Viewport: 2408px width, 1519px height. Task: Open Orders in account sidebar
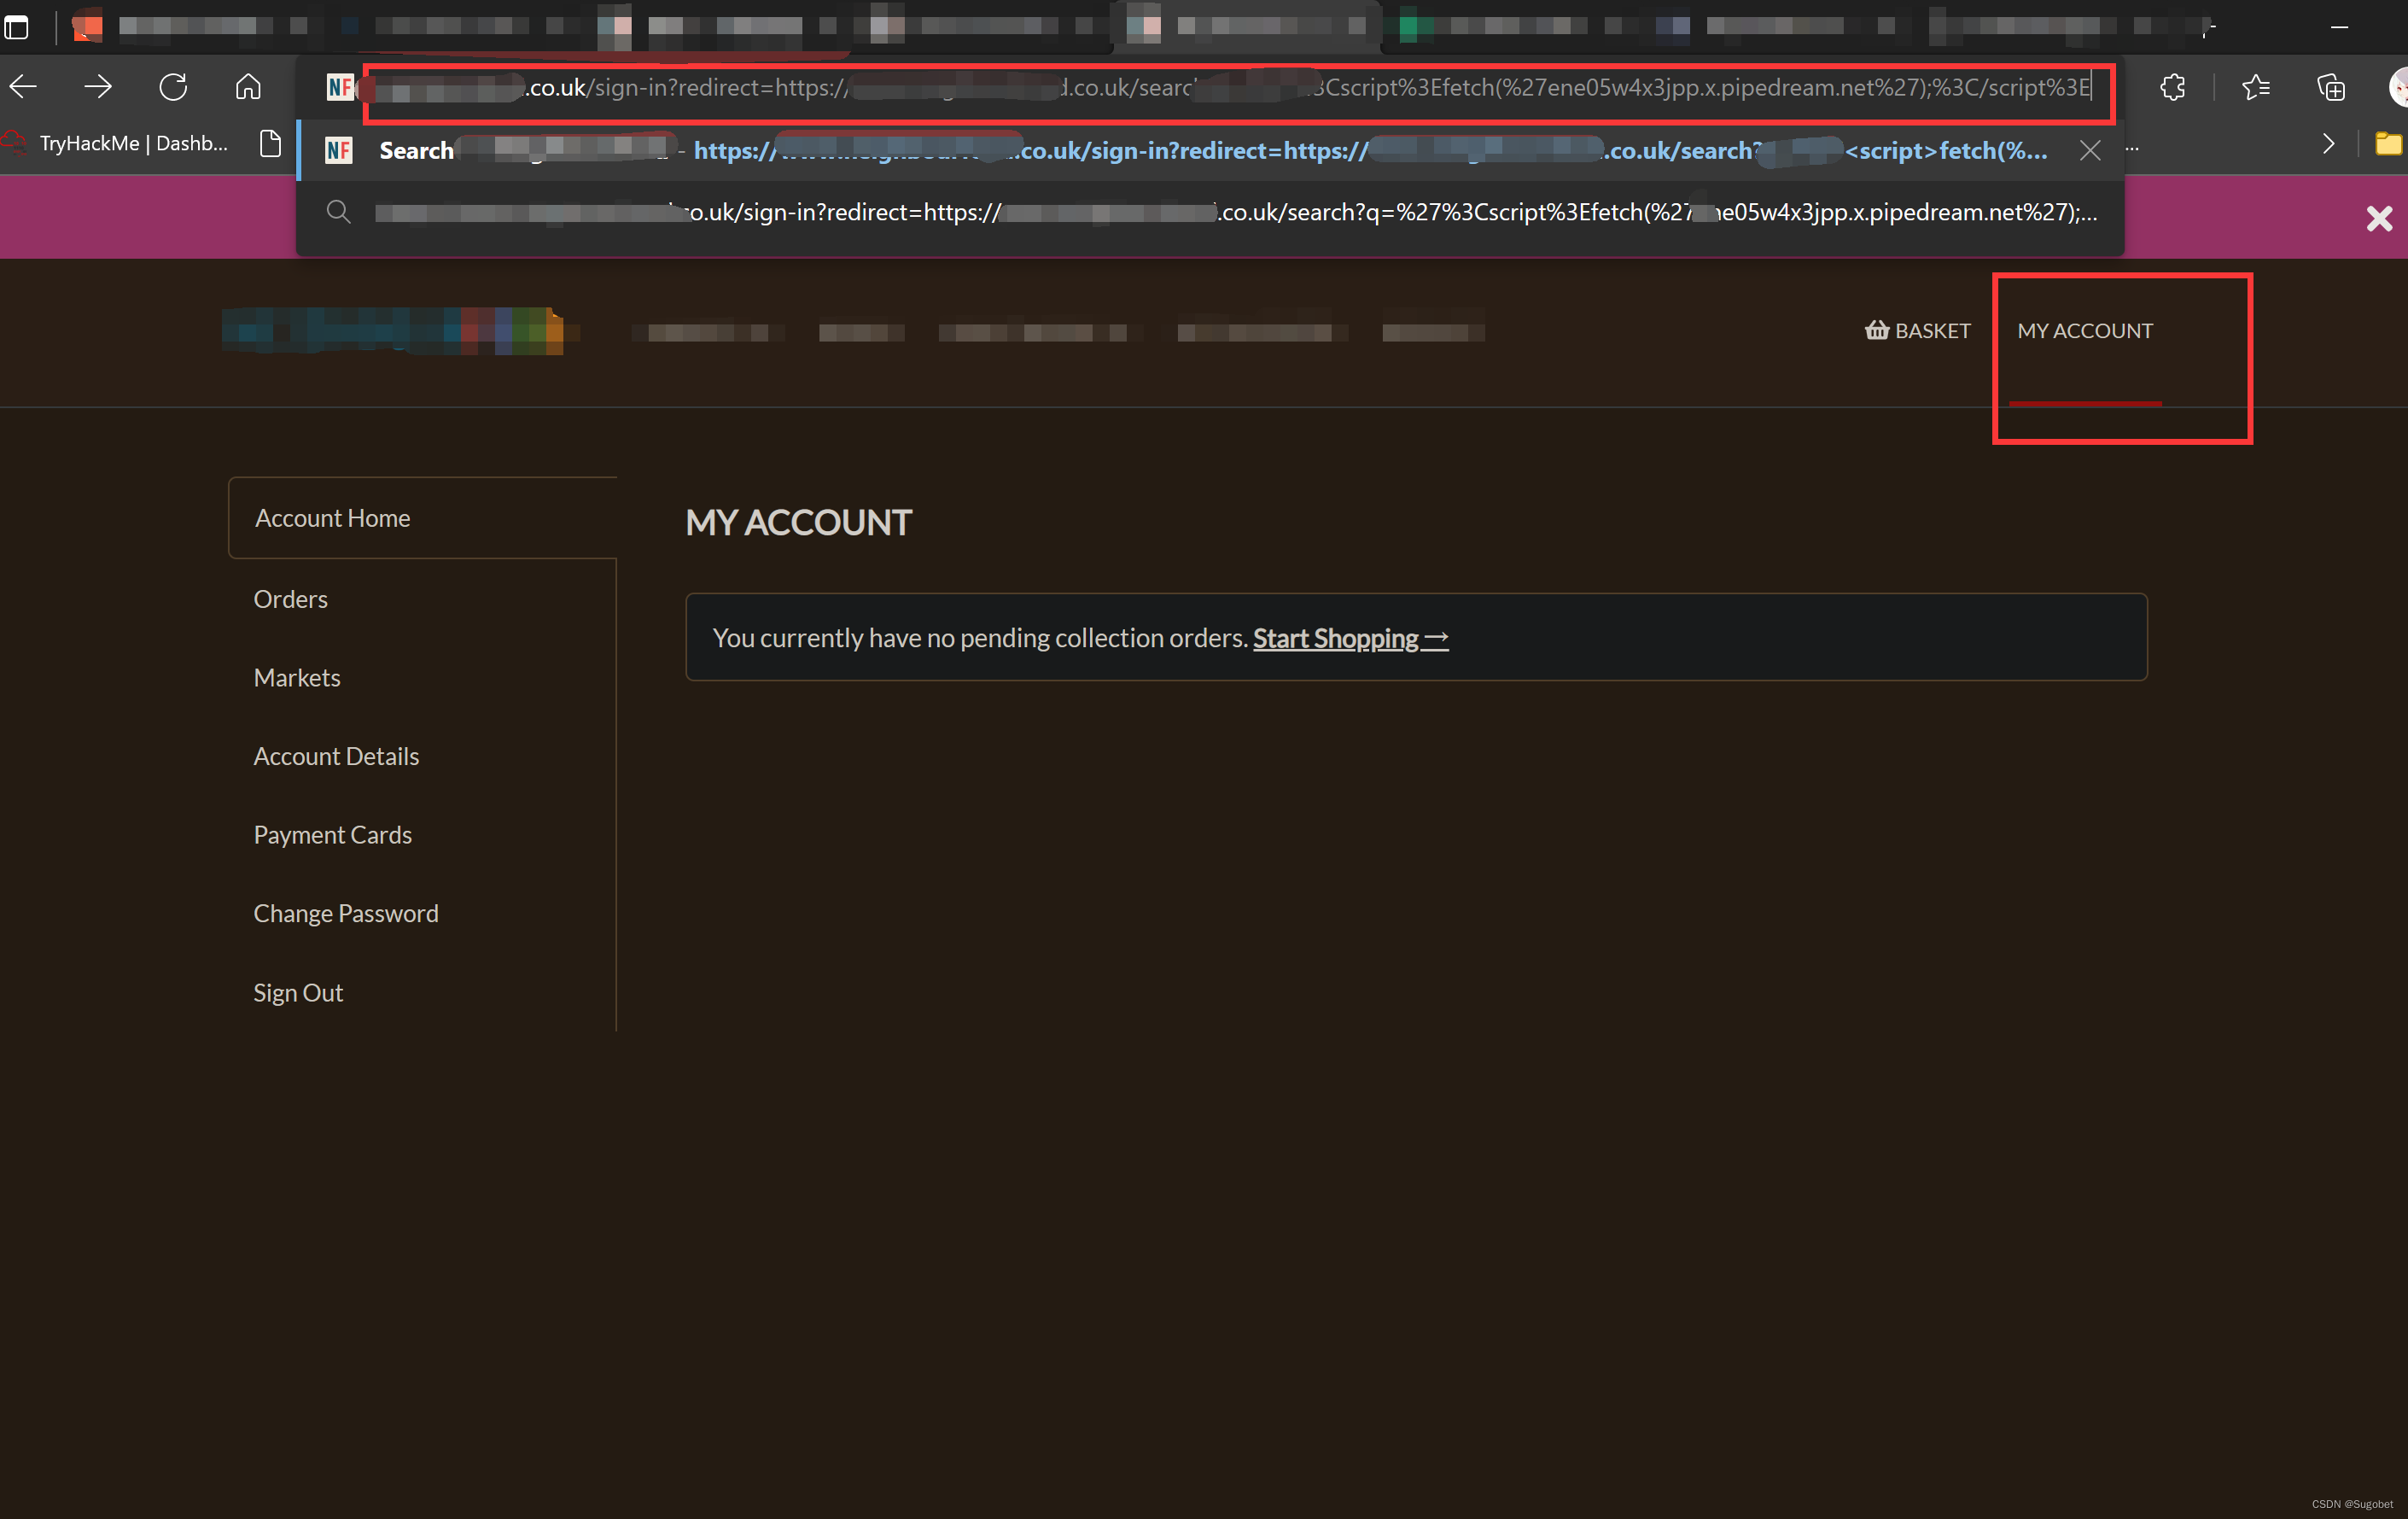coord(291,598)
